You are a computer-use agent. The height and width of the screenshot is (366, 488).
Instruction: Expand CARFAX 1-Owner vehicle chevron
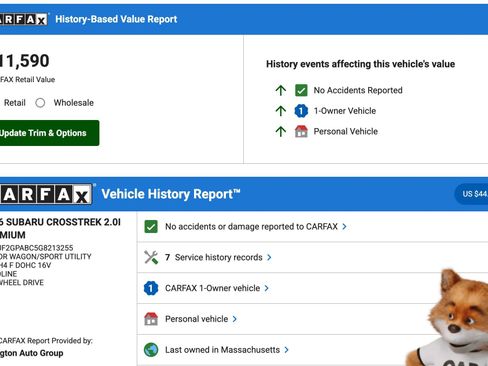click(267, 288)
